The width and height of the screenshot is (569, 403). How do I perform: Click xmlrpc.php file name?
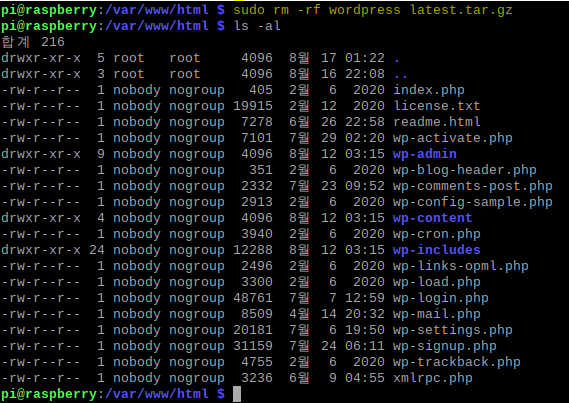tap(433, 378)
